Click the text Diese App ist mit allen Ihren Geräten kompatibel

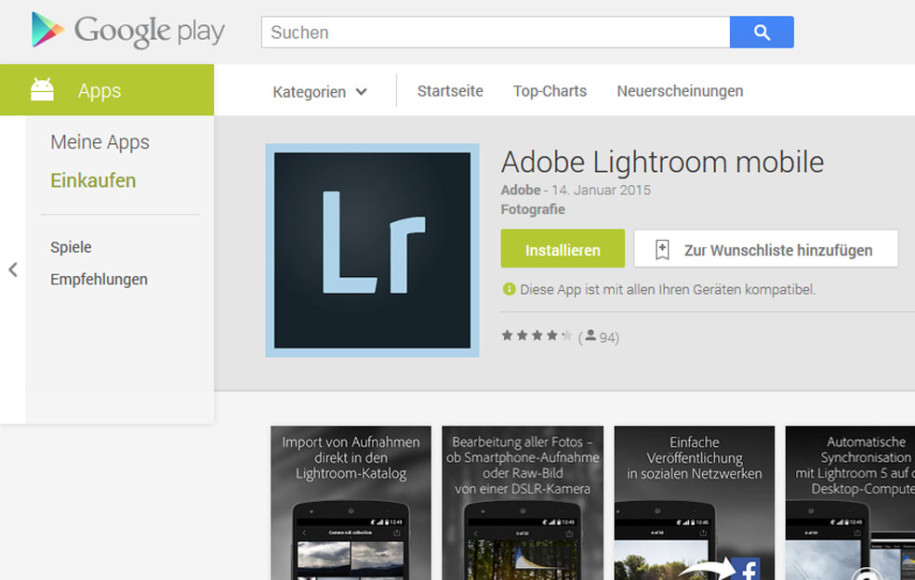[x=668, y=289]
